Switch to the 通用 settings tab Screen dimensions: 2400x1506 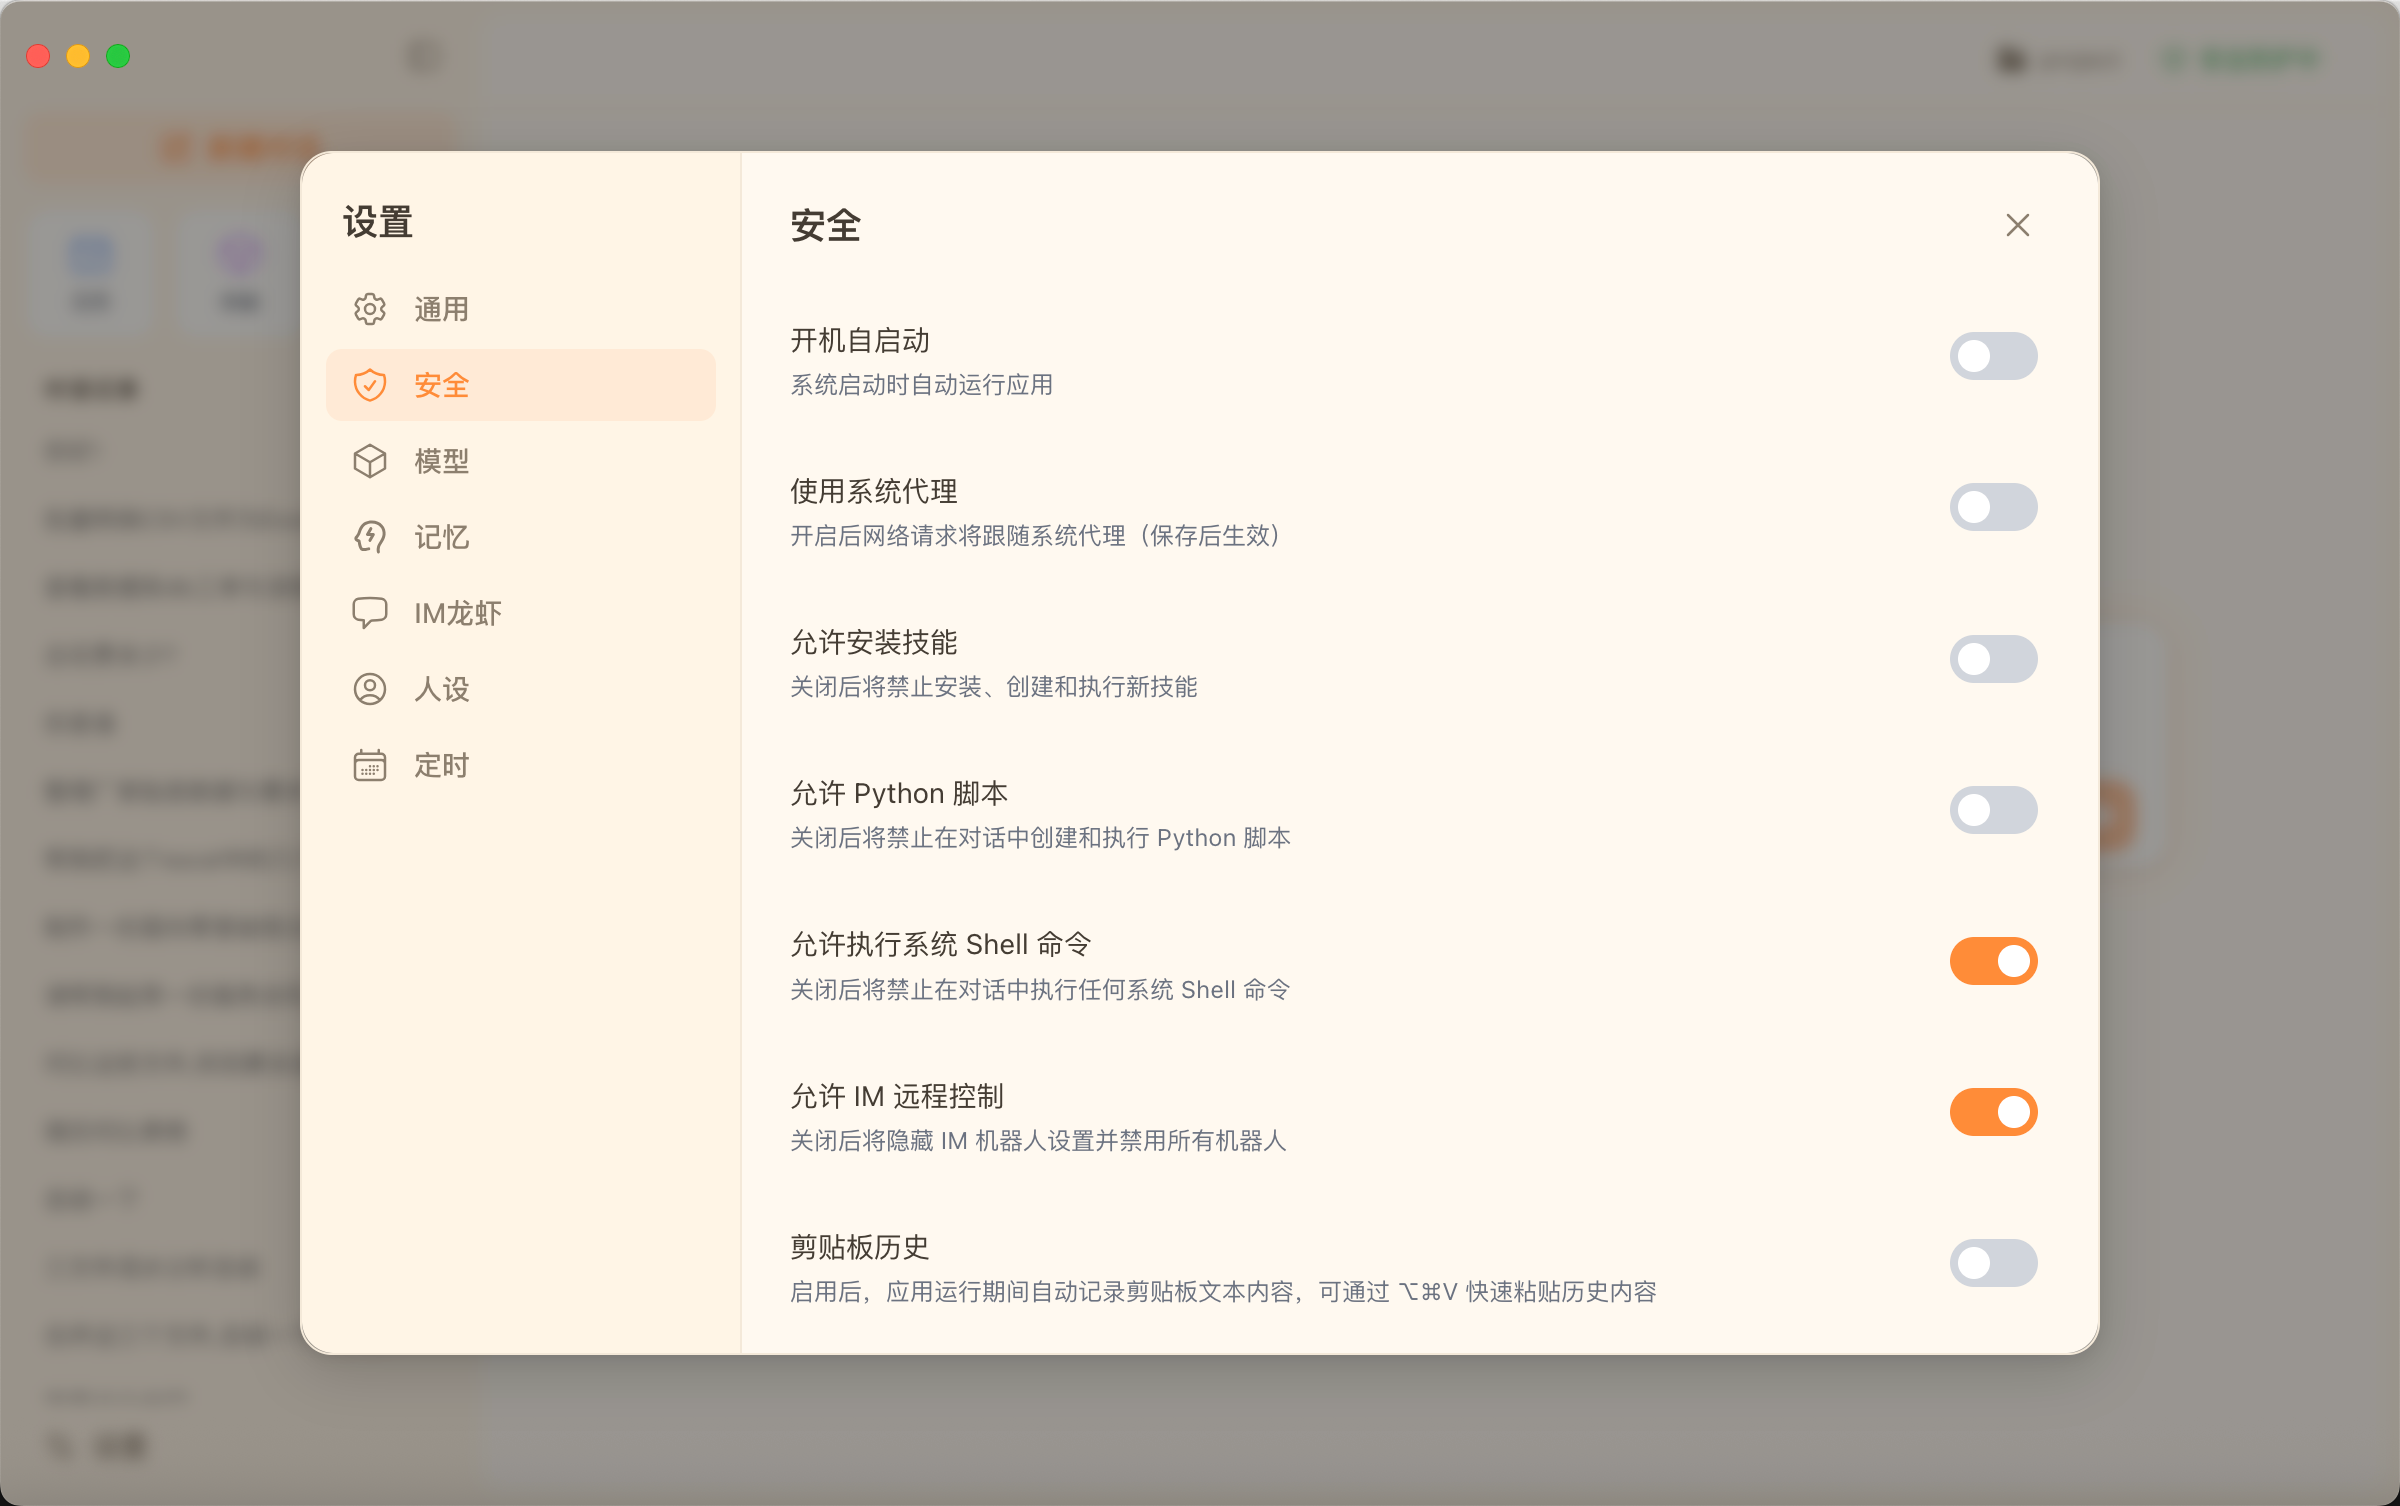[440, 309]
